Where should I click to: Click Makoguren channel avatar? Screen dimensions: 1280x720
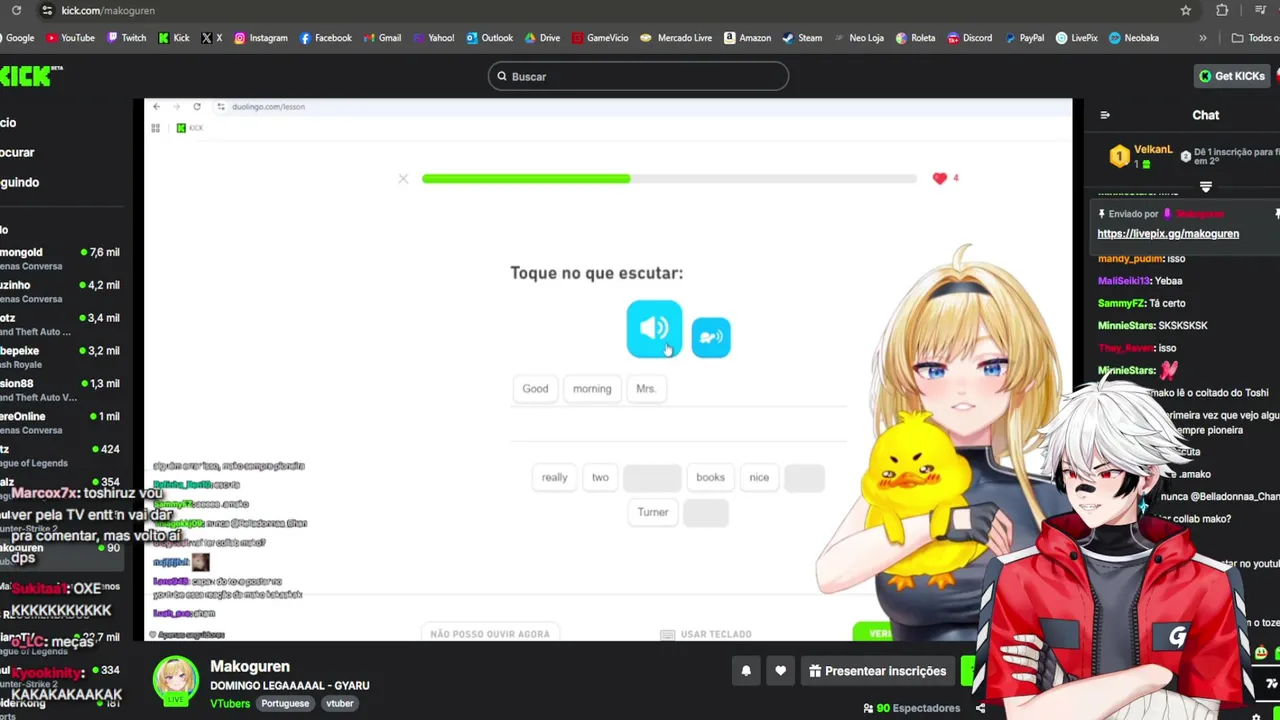click(x=176, y=680)
